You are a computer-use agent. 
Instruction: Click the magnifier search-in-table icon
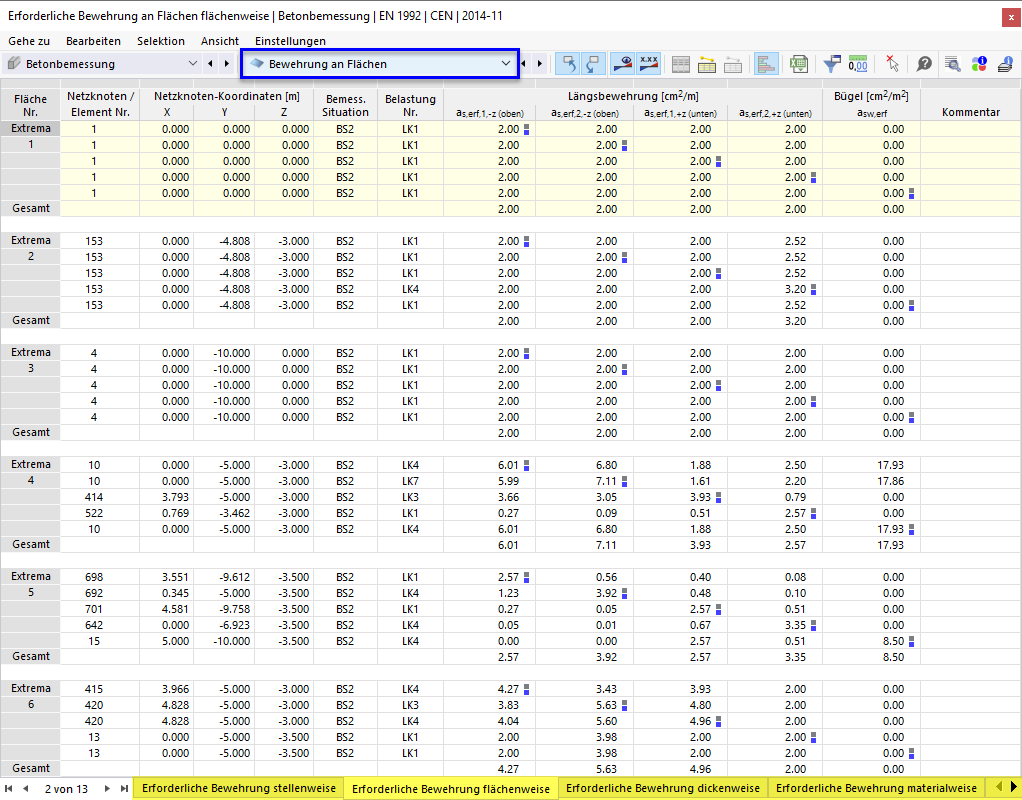[952, 64]
